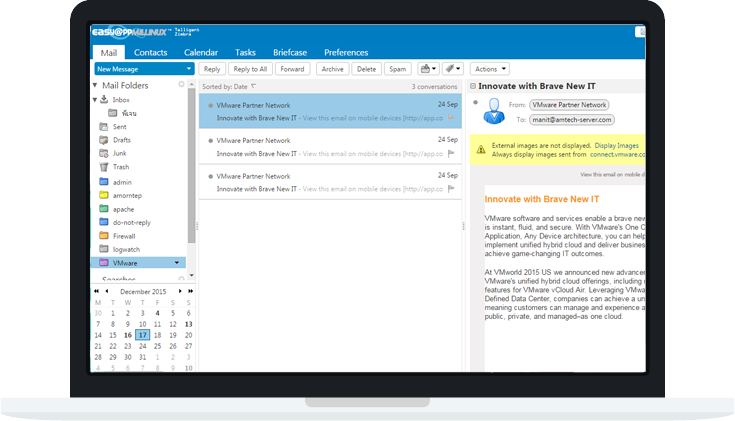Flag the third VMware Partner Network message
Viewport: 735px width, 421px height.
[x=451, y=188]
